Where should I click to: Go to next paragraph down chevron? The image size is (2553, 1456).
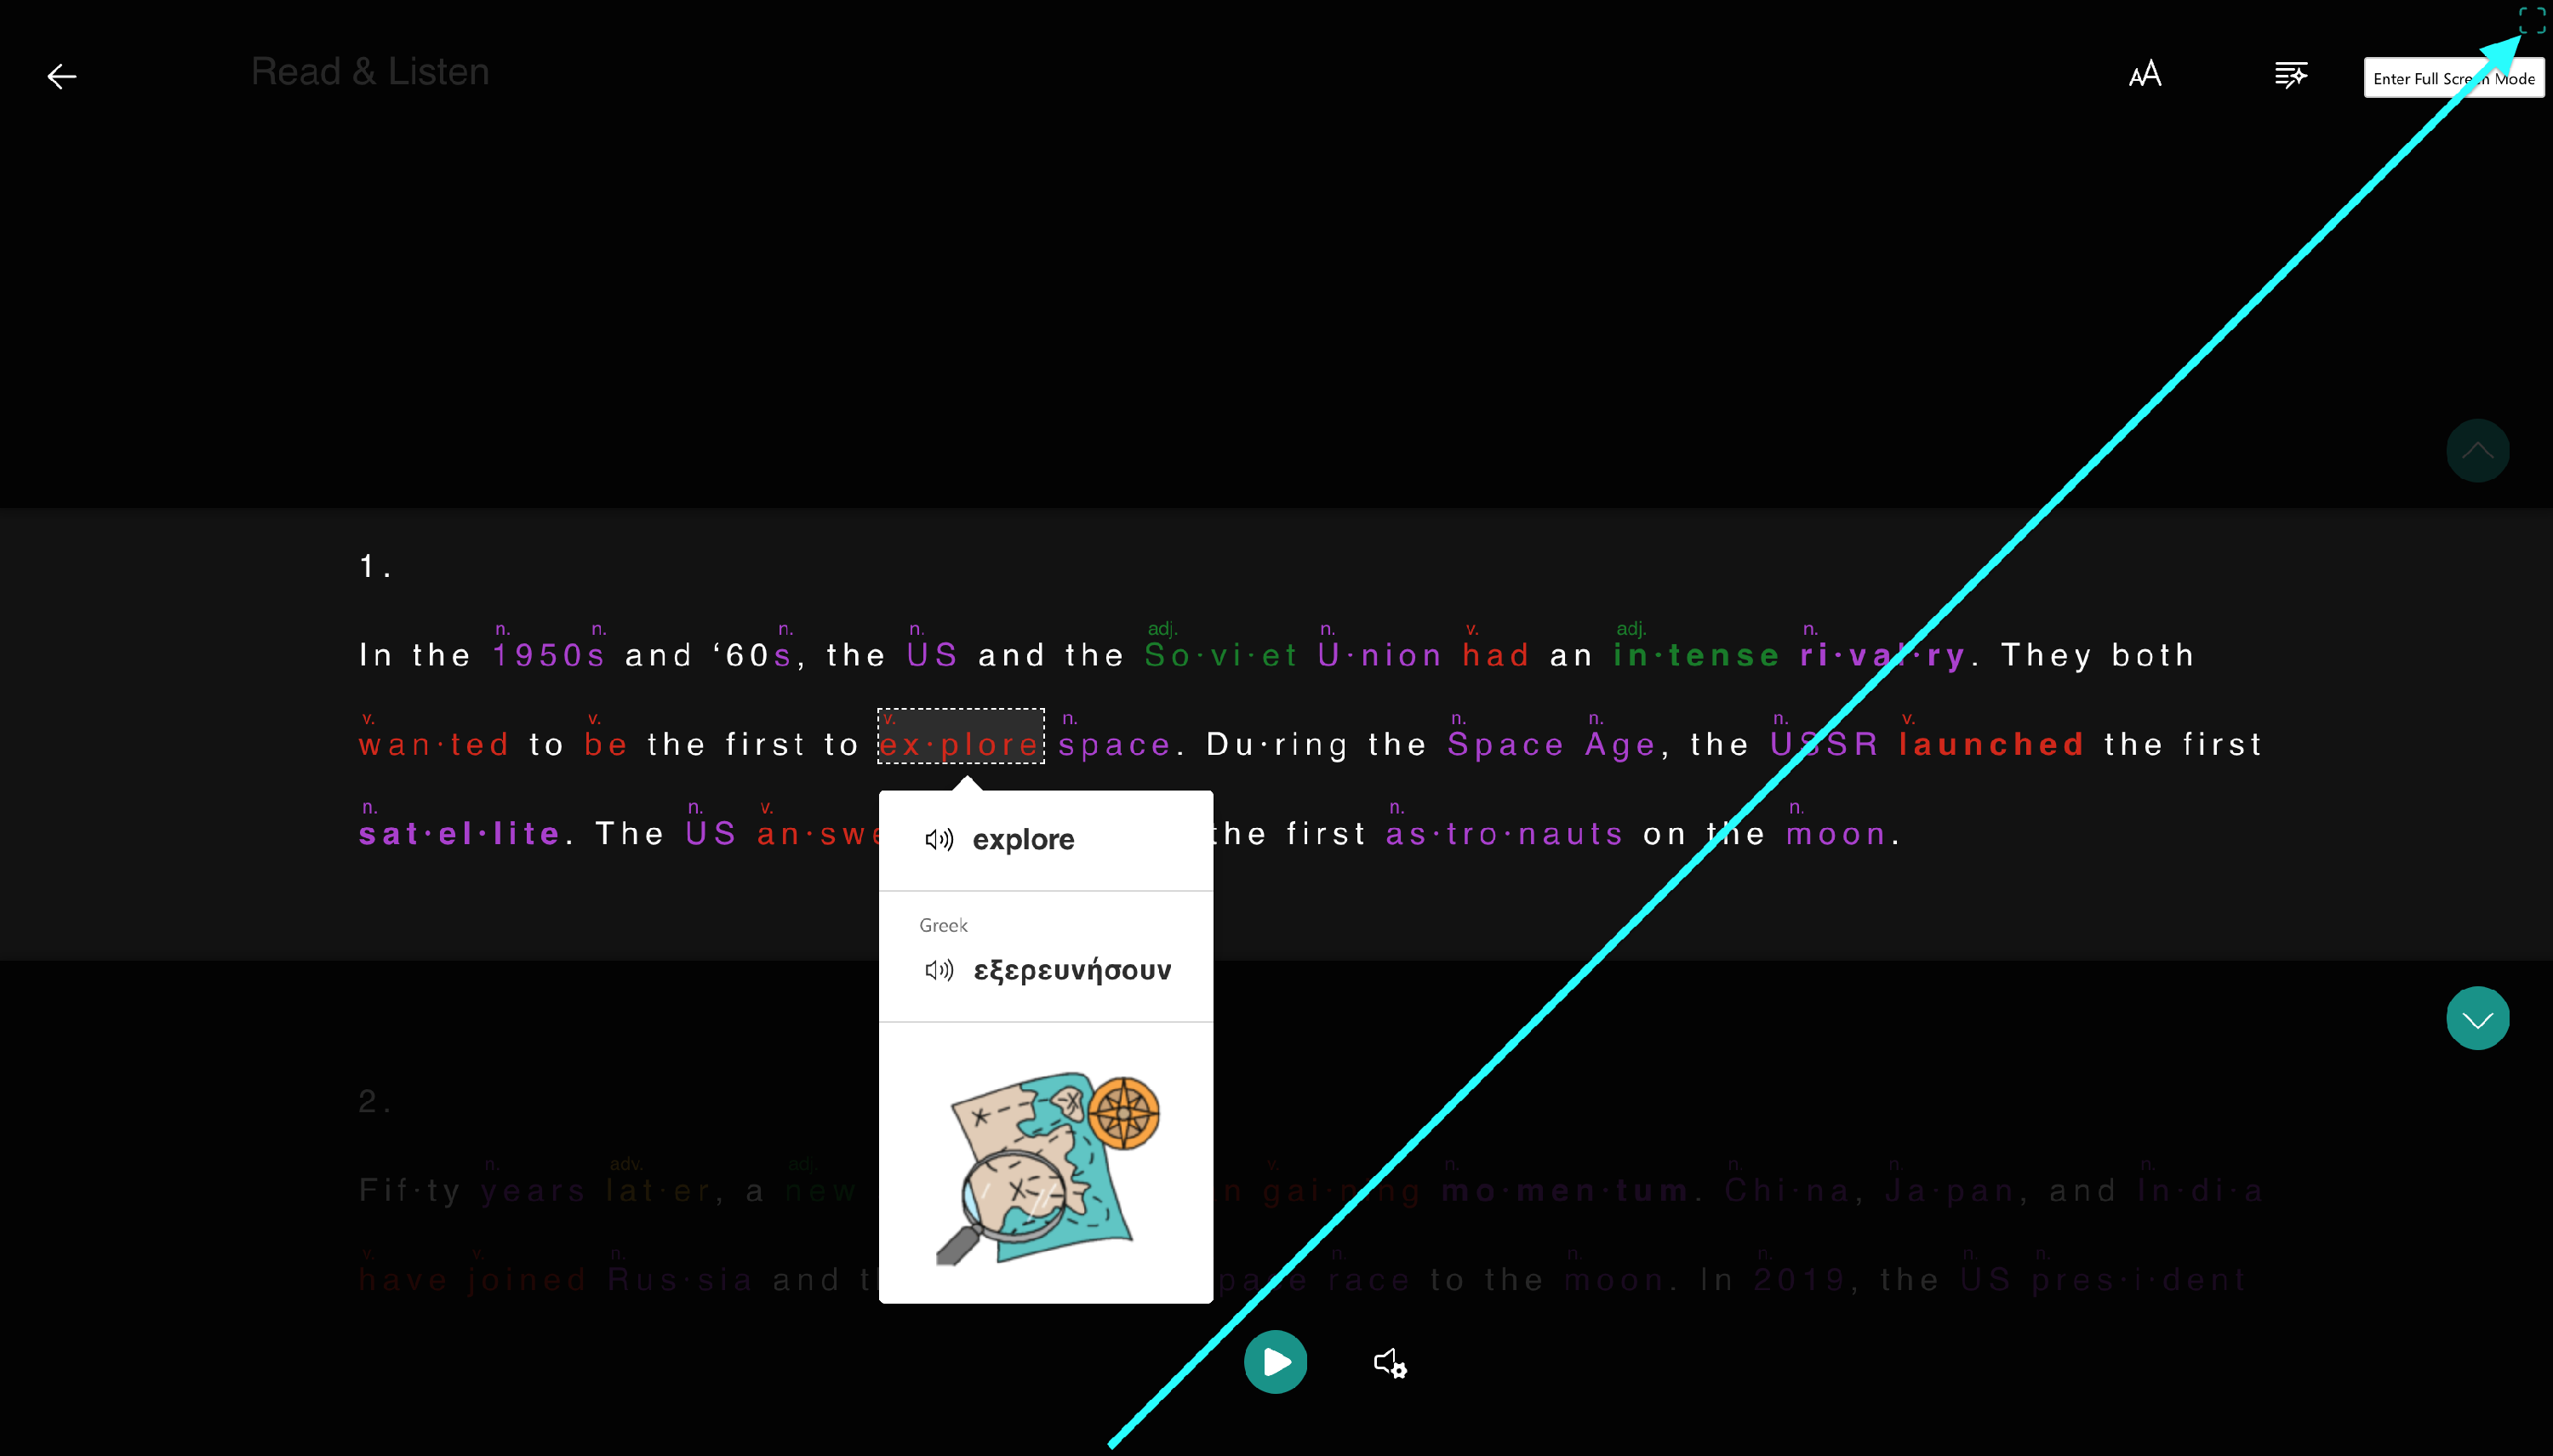[x=2476, y=1018]
